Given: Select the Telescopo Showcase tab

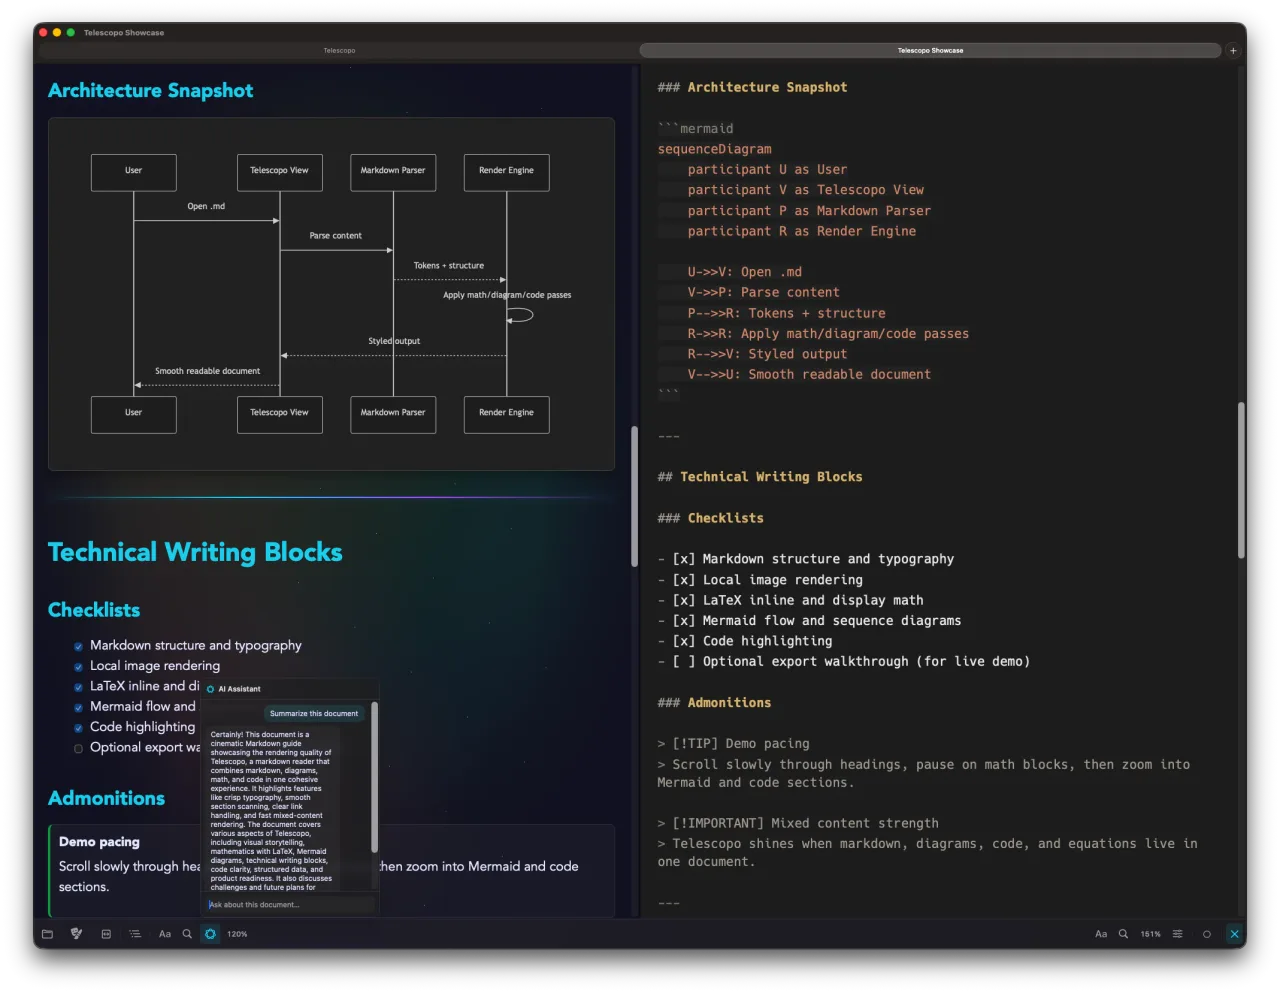Looking at the screenshot, I should pyautogui.click(x=930, y=50).
